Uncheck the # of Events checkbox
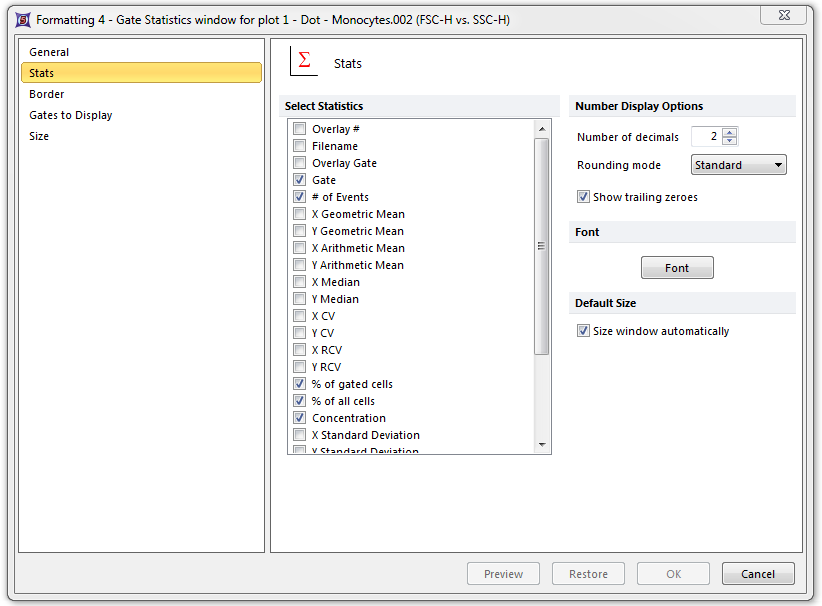 [x=299, y=197]
